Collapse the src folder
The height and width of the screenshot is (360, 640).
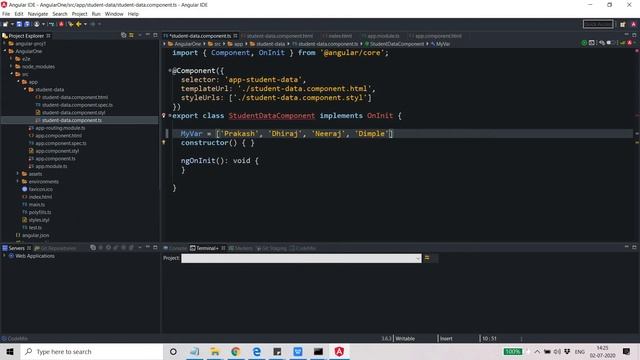(11, 74)
